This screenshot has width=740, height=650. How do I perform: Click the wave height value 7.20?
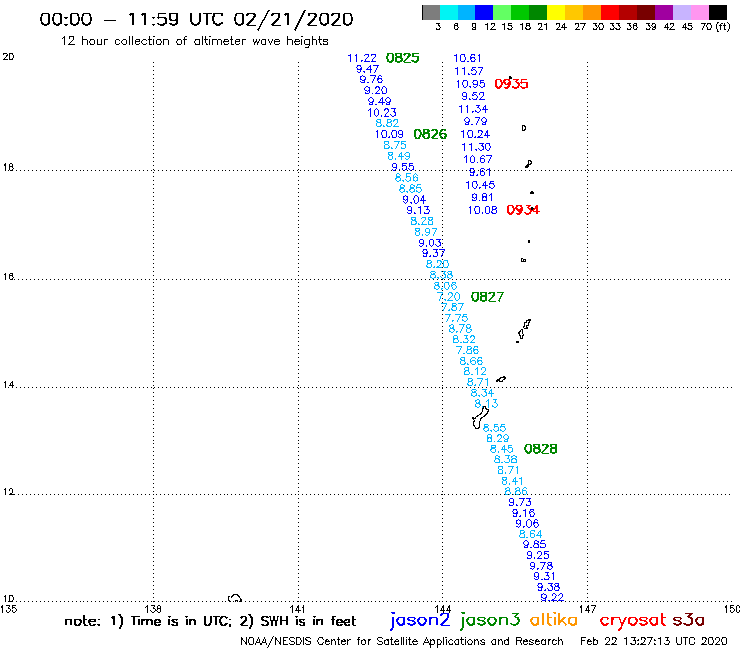coord(448,297)
